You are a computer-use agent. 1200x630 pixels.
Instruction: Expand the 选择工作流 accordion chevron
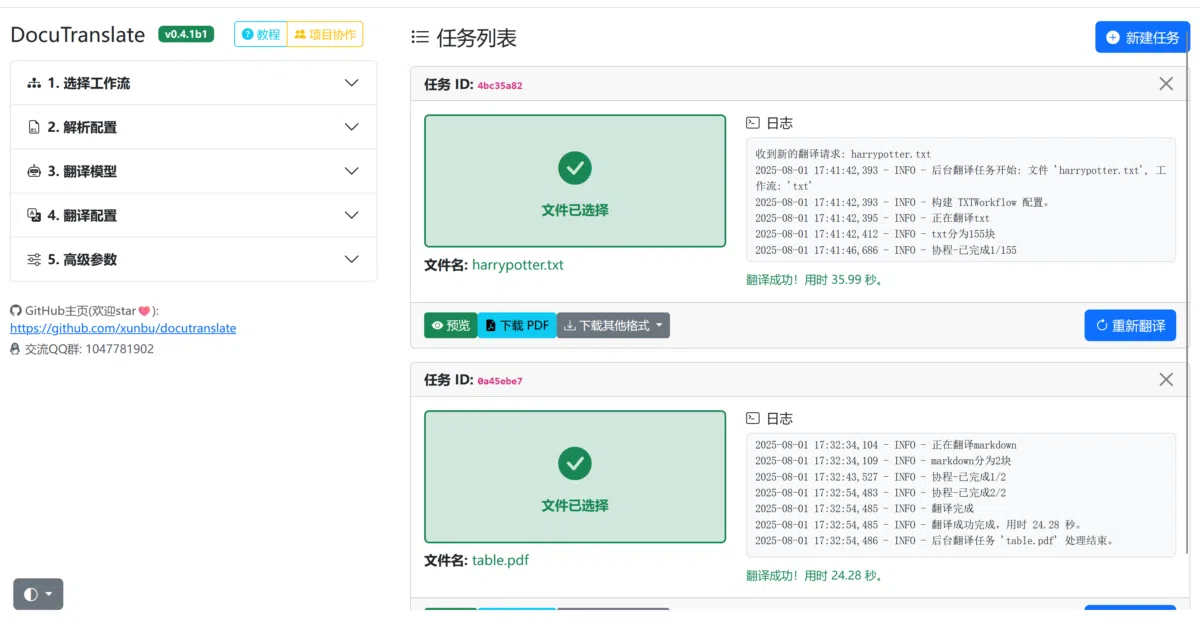[351, 83]
